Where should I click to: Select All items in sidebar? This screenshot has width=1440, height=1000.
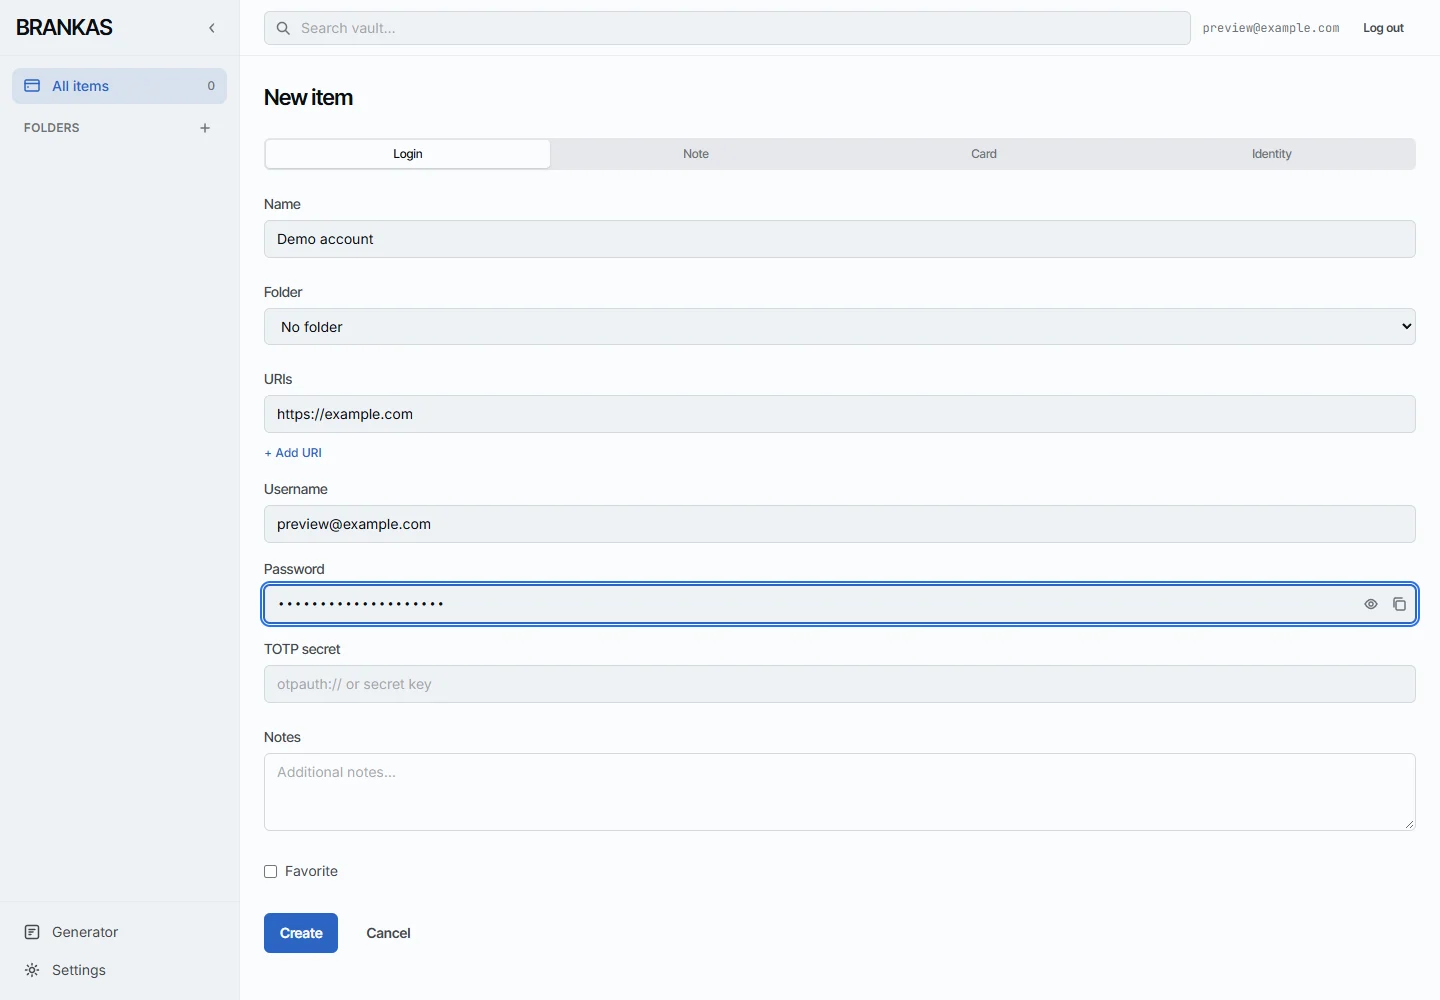119,86
